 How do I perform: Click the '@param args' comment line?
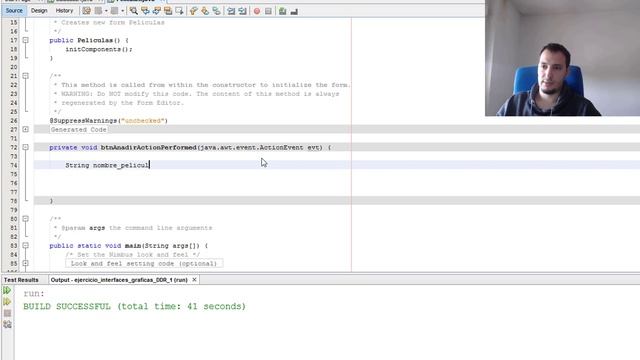point(133,228)
